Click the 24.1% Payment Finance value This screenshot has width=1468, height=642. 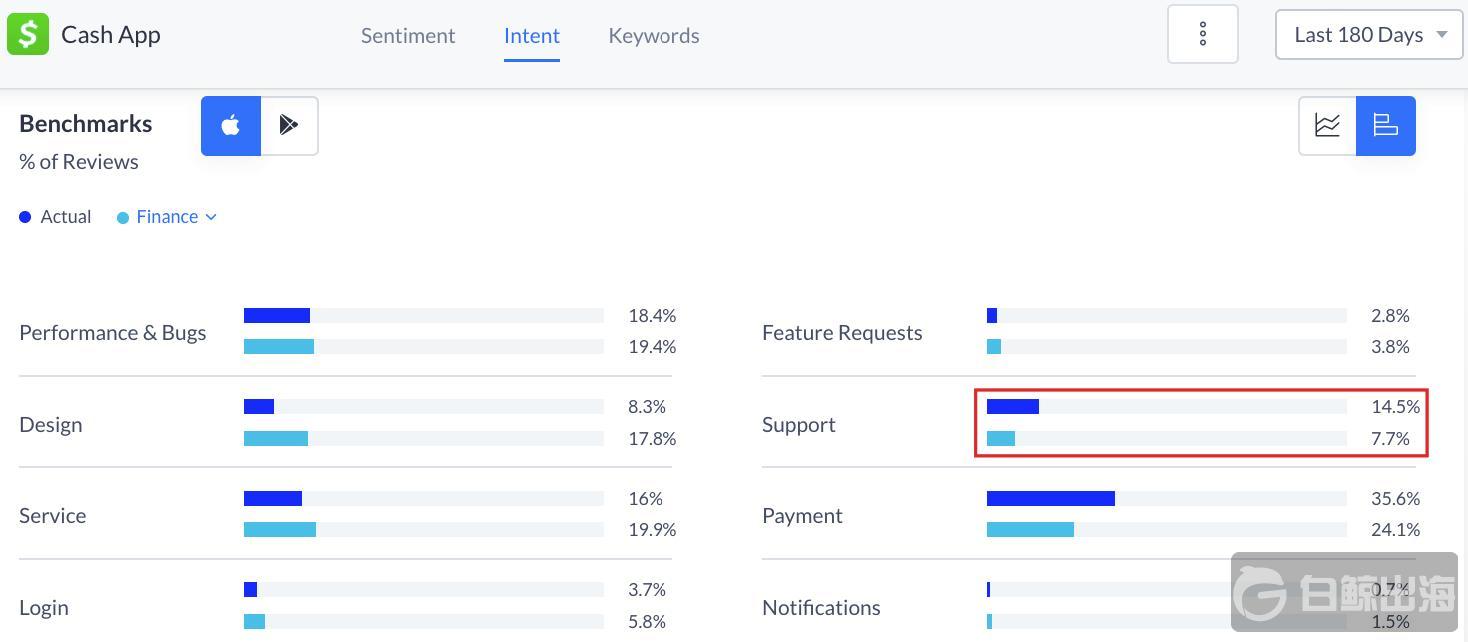pos(1396,530)
